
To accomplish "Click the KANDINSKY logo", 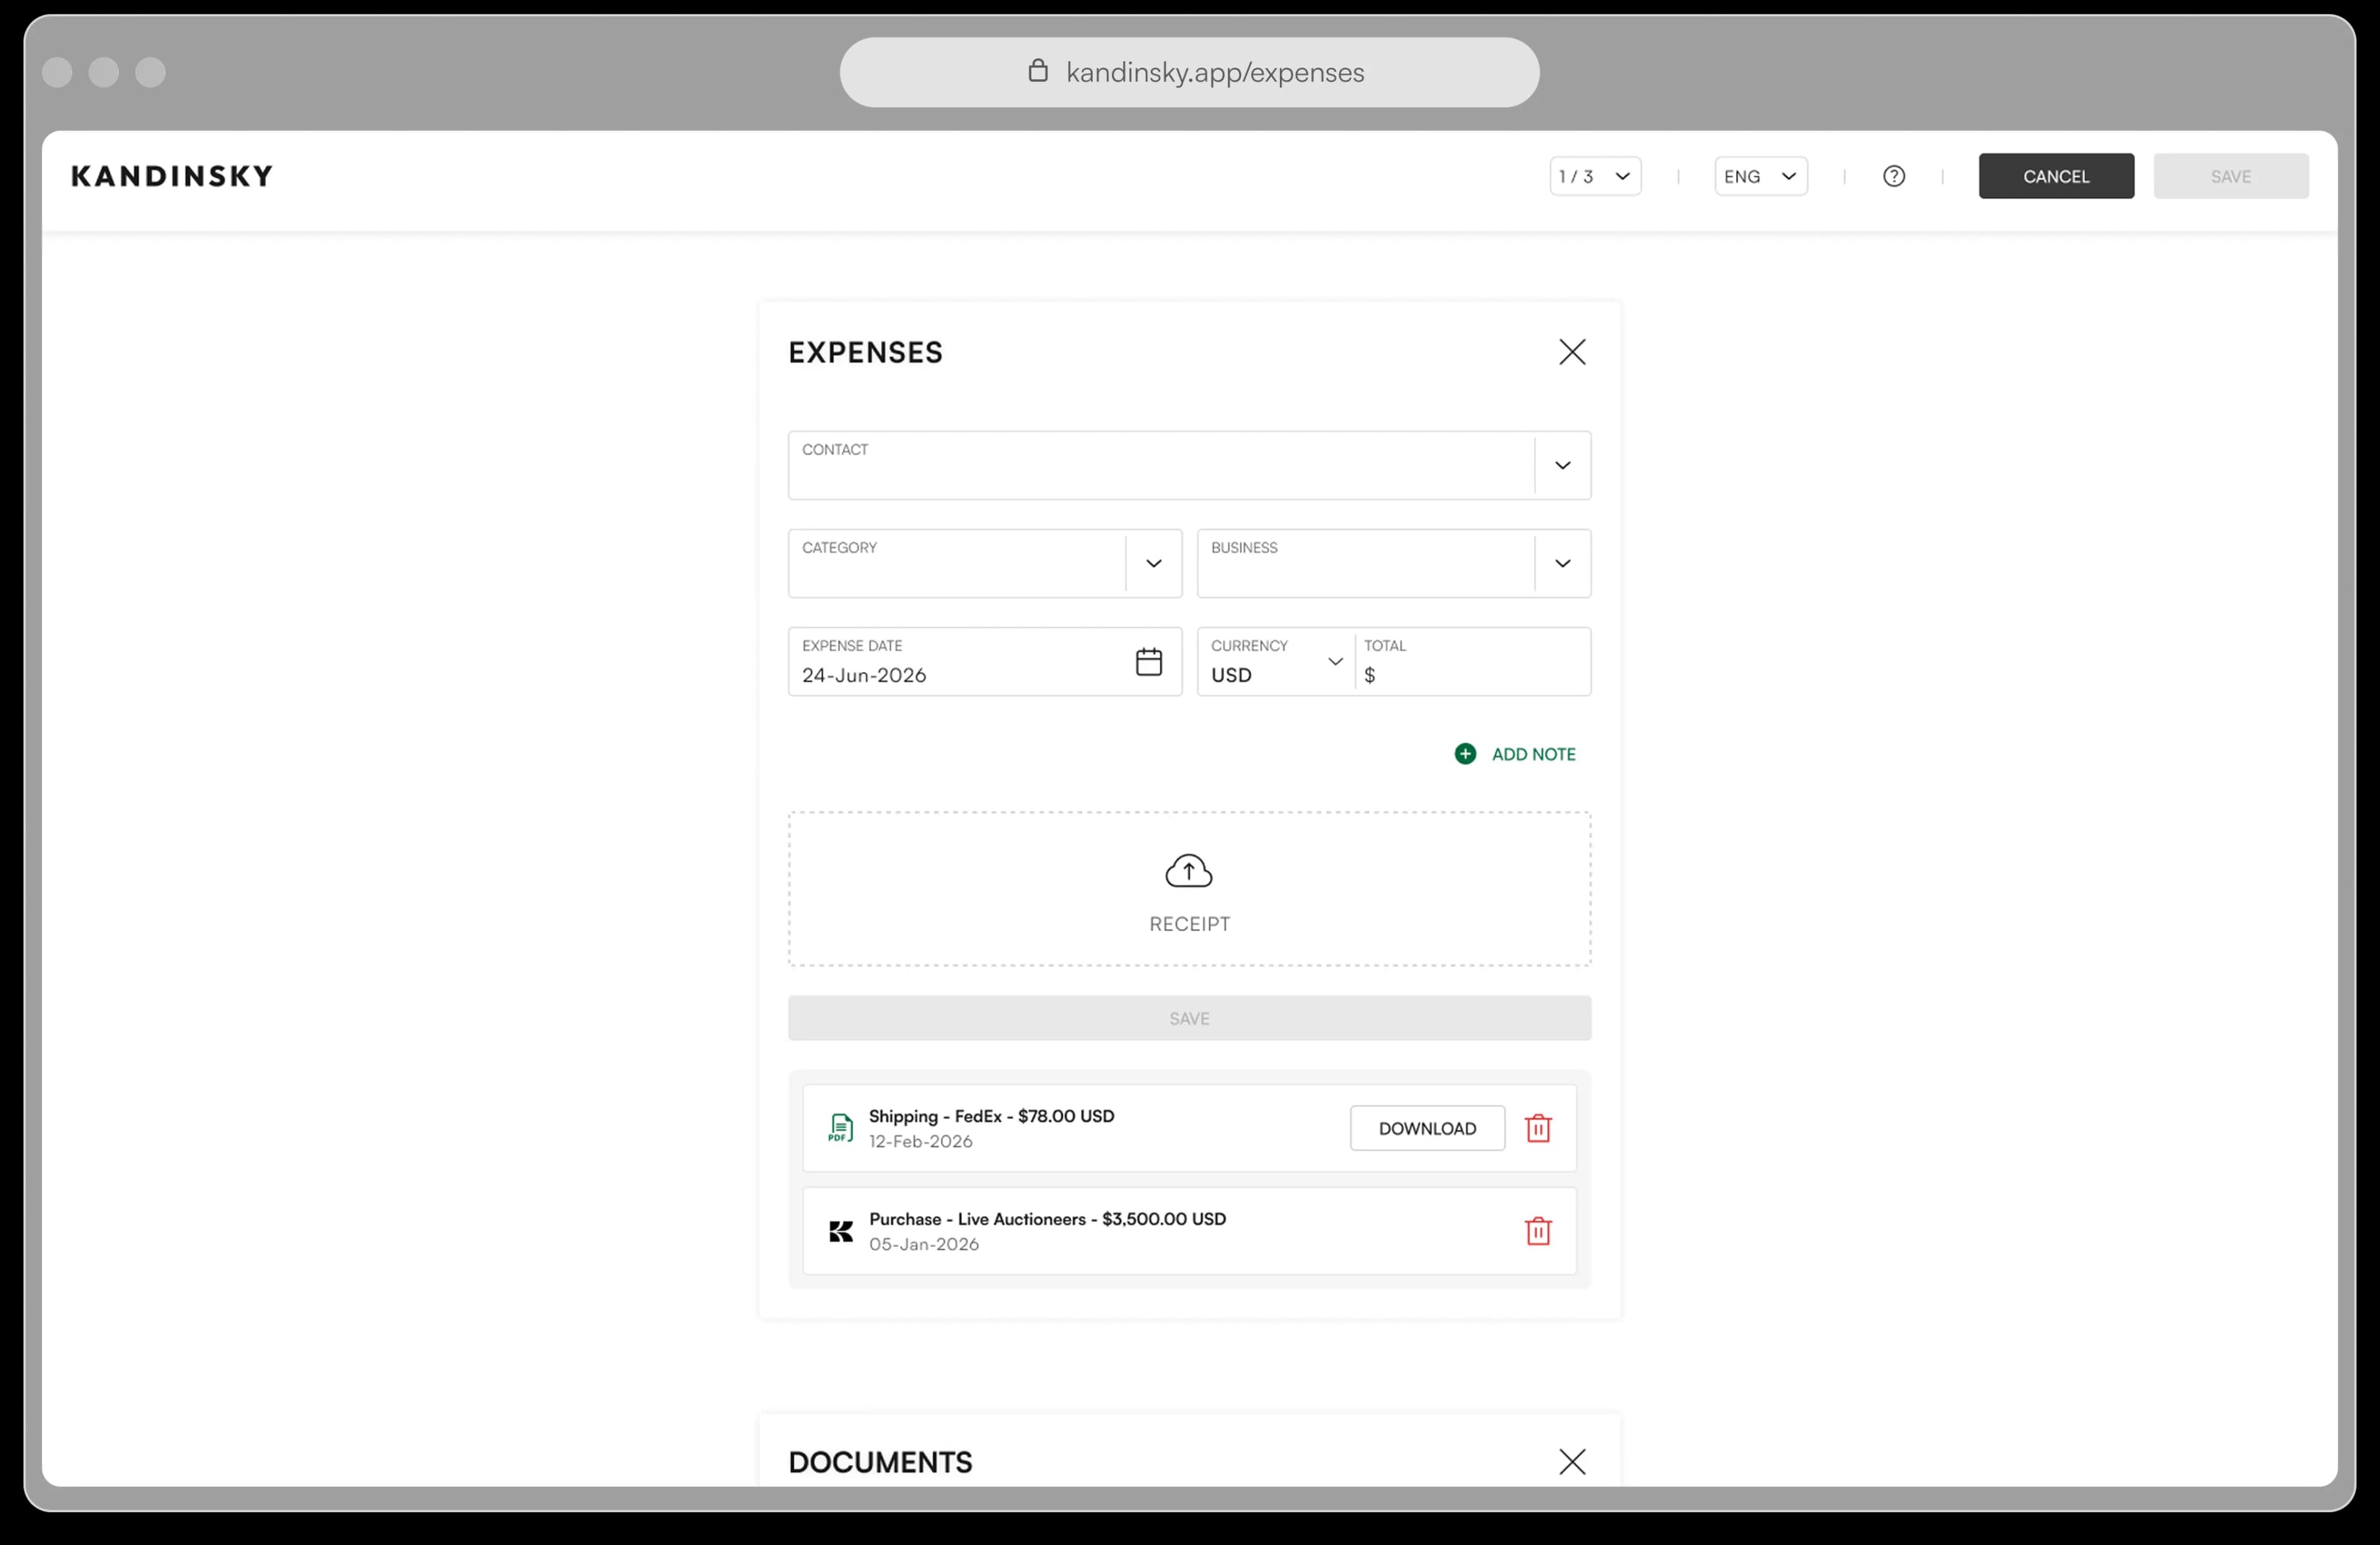I will pyautogui.click(x=172, y=176).
